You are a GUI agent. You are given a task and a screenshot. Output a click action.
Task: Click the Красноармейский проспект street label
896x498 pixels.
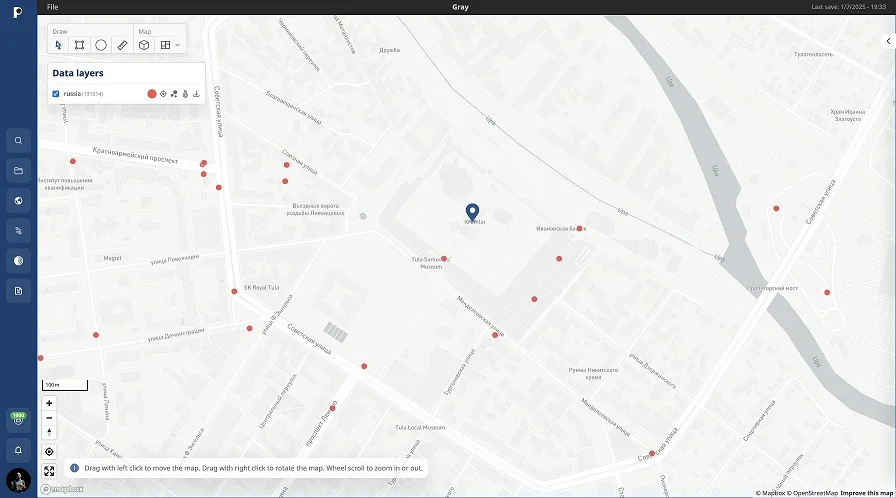(x=135, y=155)
